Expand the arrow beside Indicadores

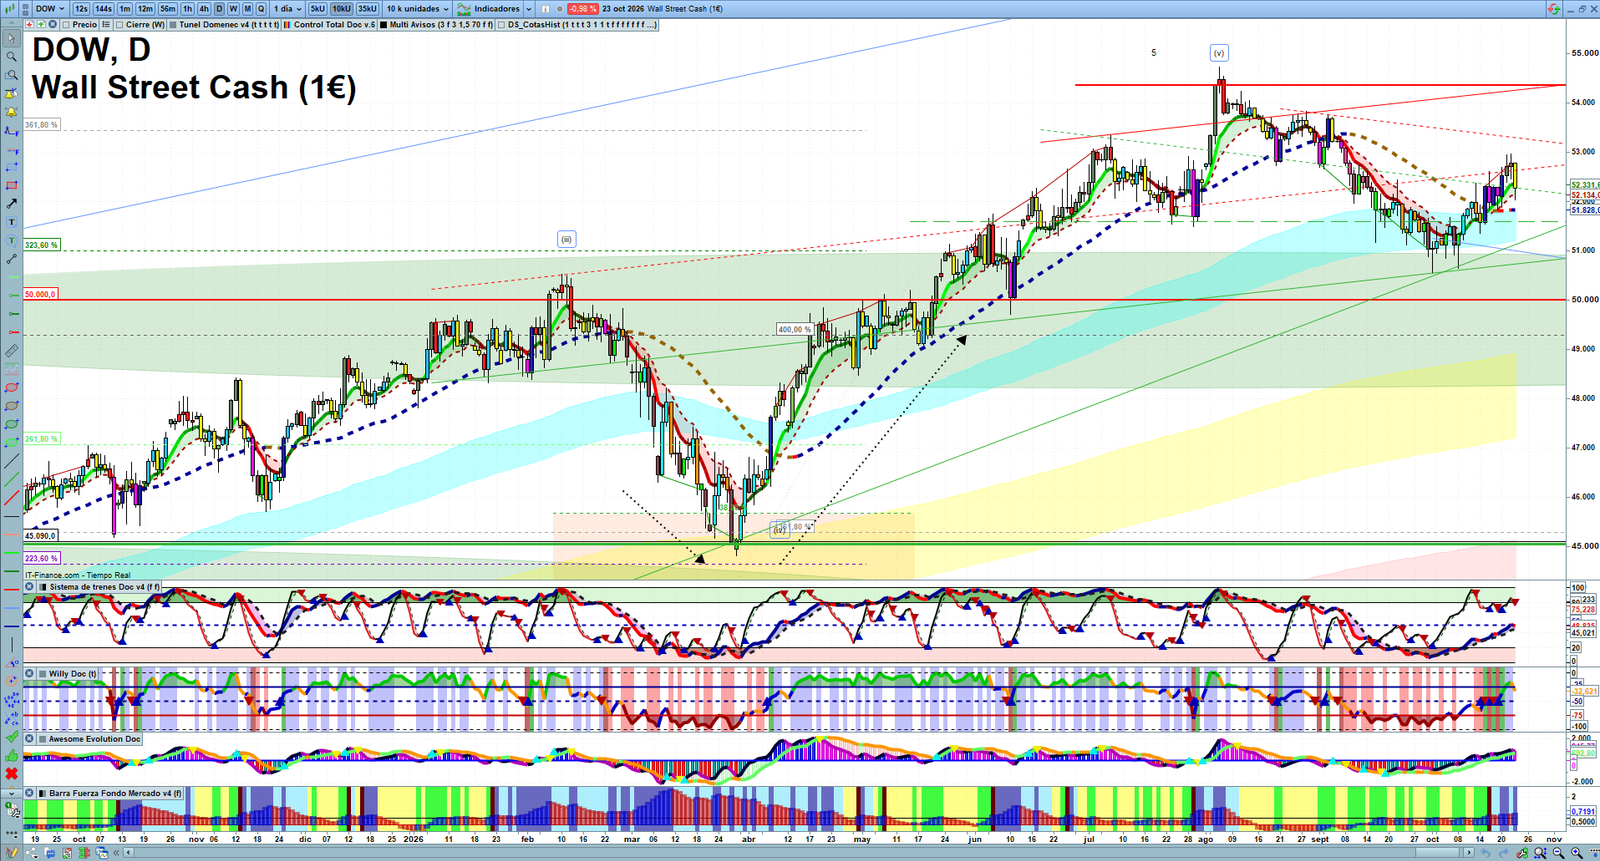point(527,9)
